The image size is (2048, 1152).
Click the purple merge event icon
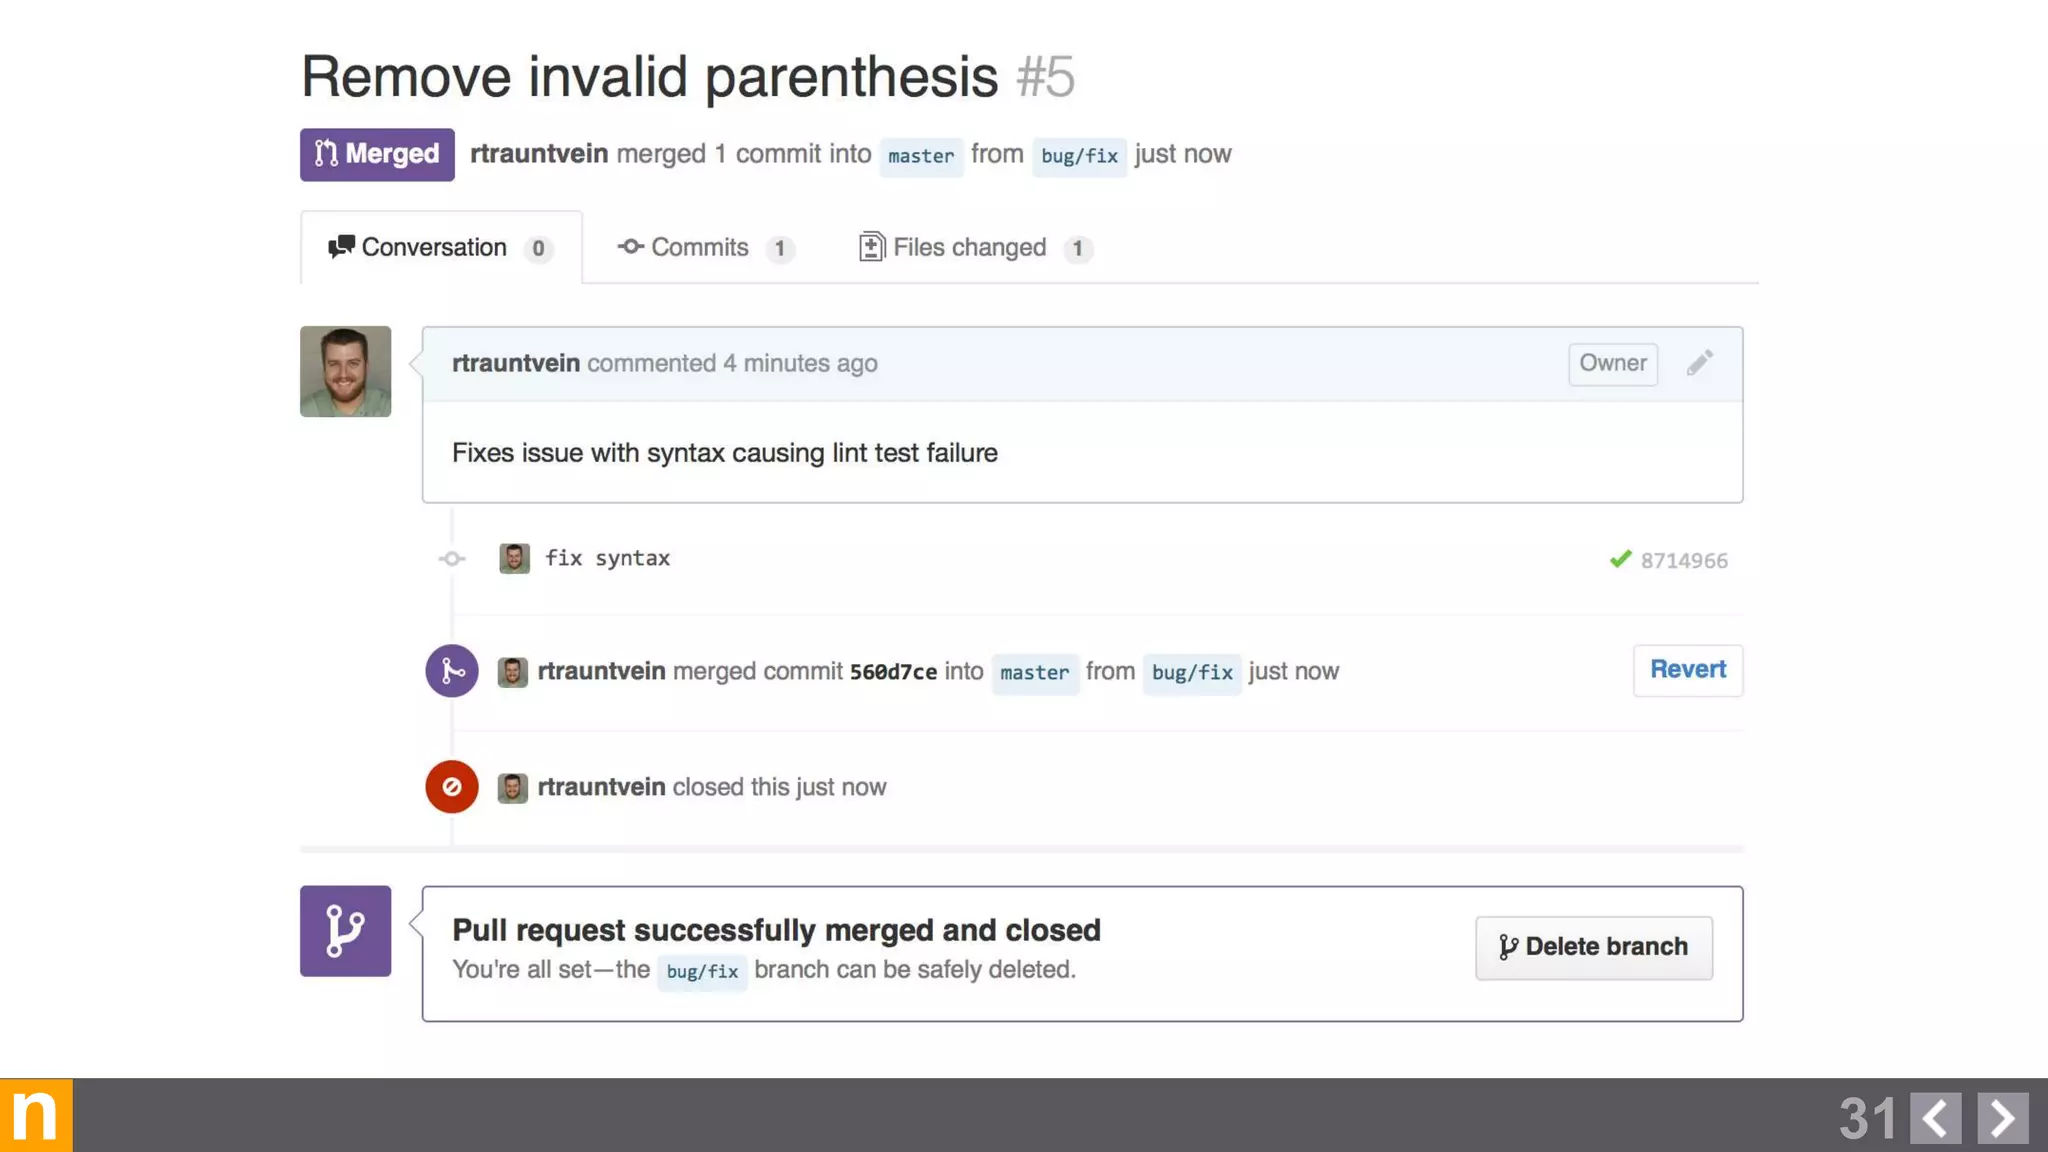tap(452, 671)
